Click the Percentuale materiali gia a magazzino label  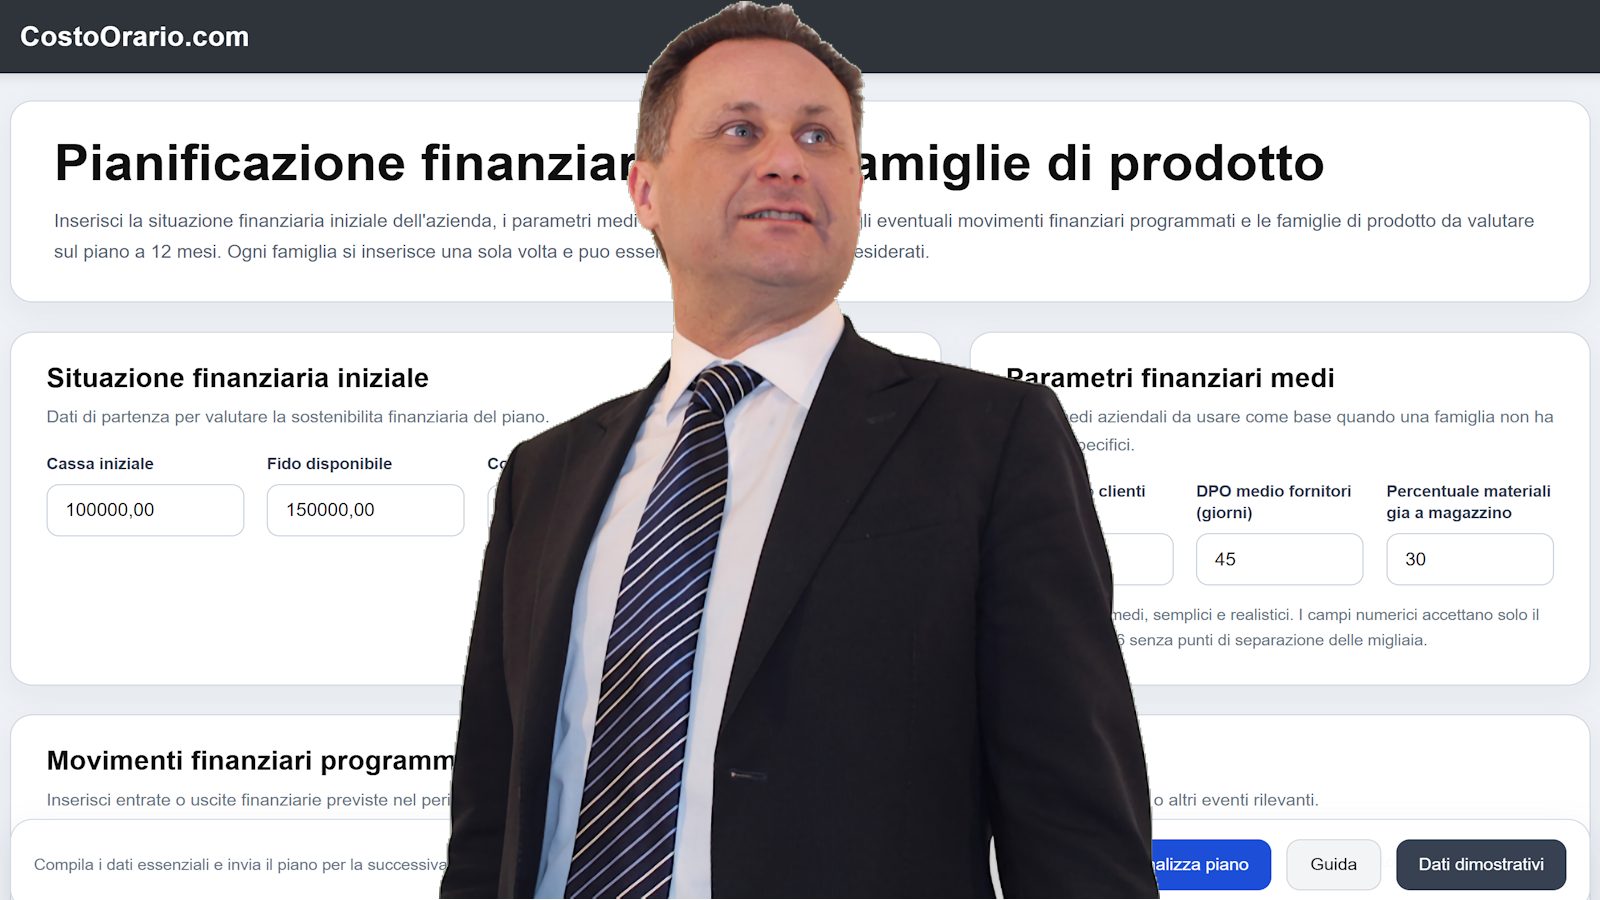click(x=1468, y=502)
